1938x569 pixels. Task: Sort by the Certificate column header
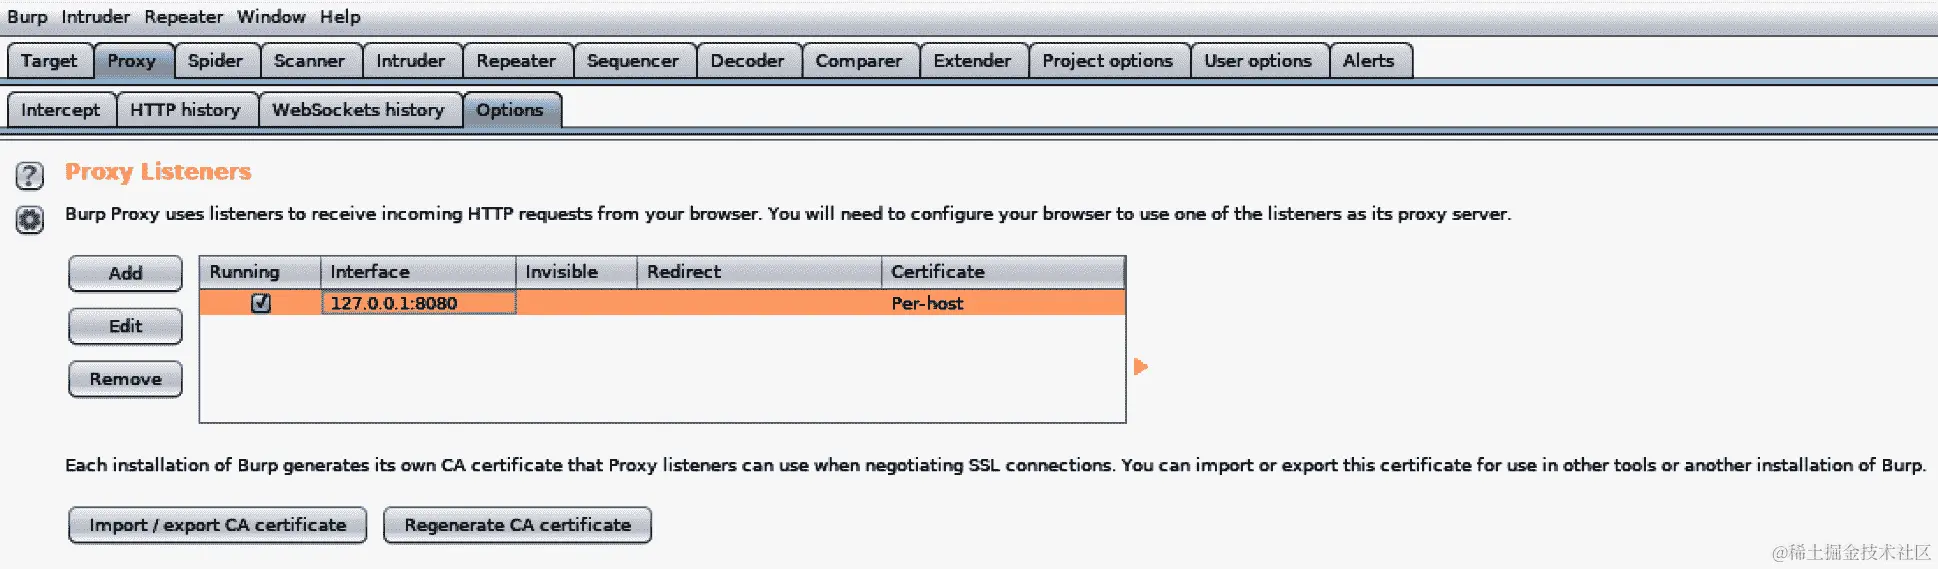1003,272
